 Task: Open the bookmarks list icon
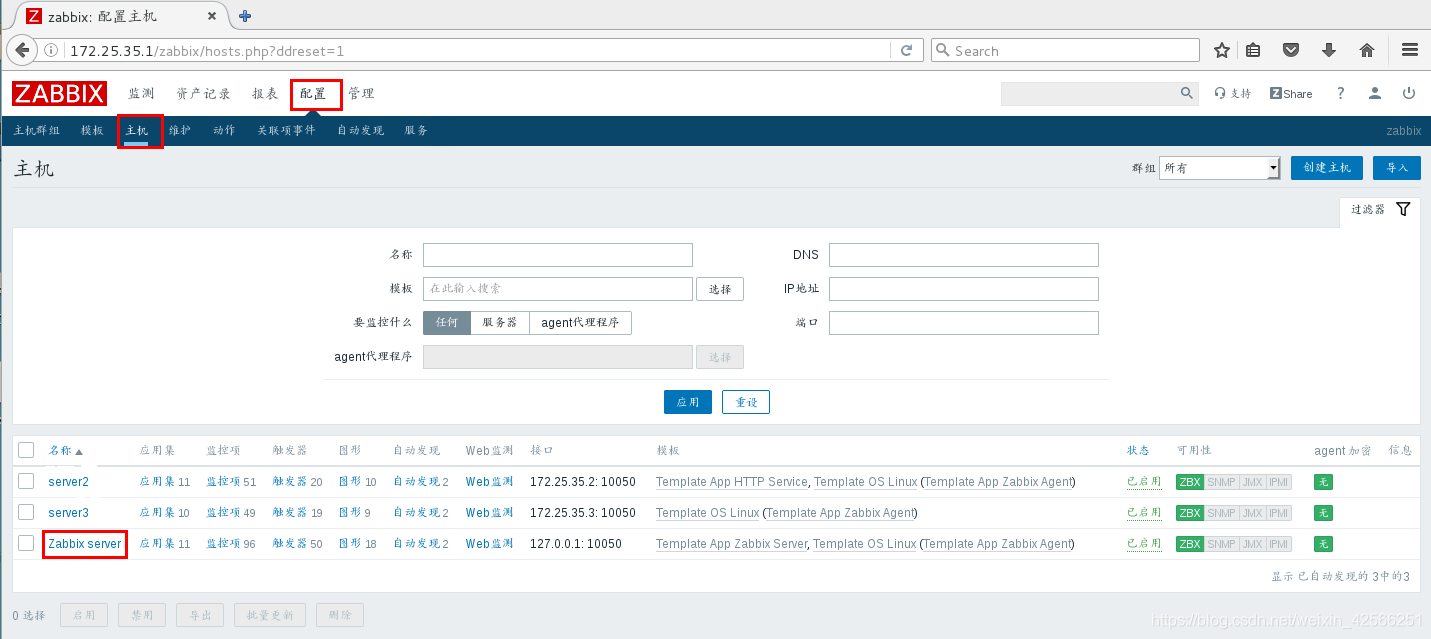pos(1253,50)
